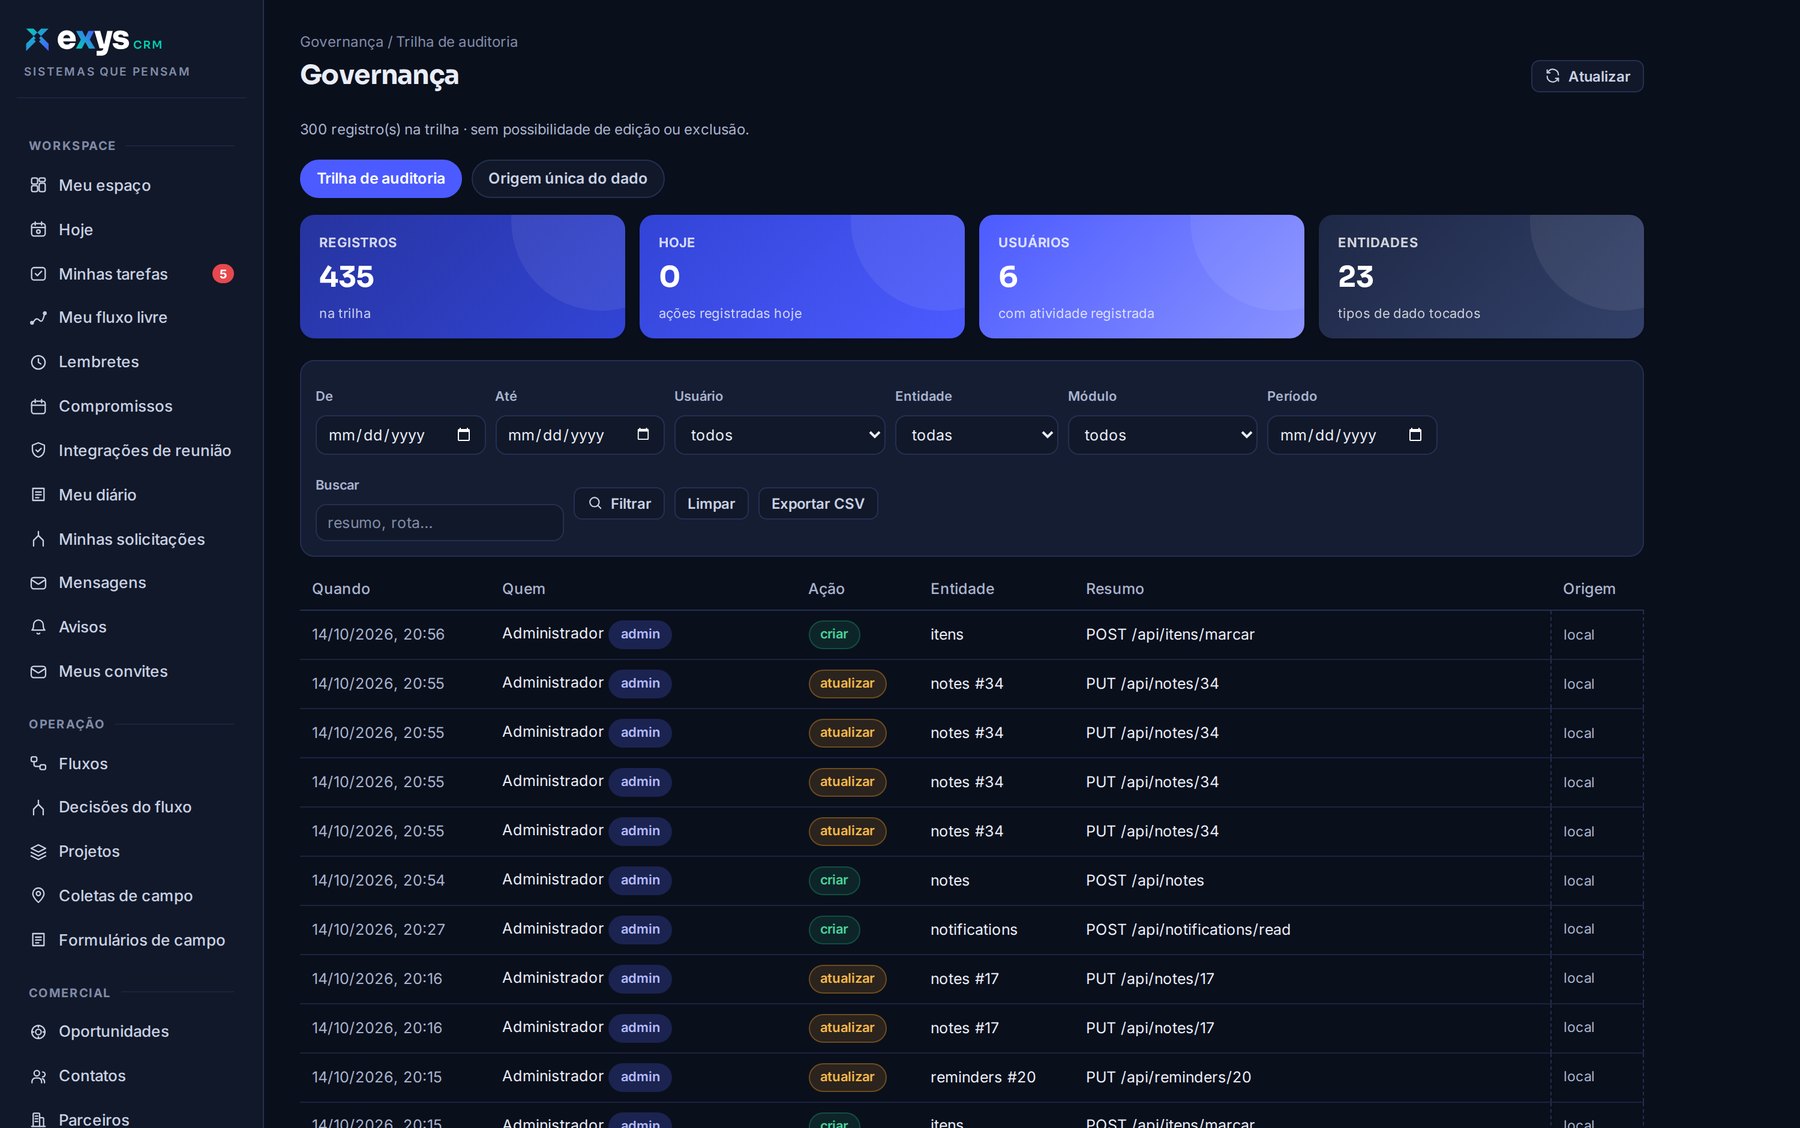Expand the Usuário dropdown
The height and width of the screenshot is (1128, 1800).
click(x=779, y=435)
